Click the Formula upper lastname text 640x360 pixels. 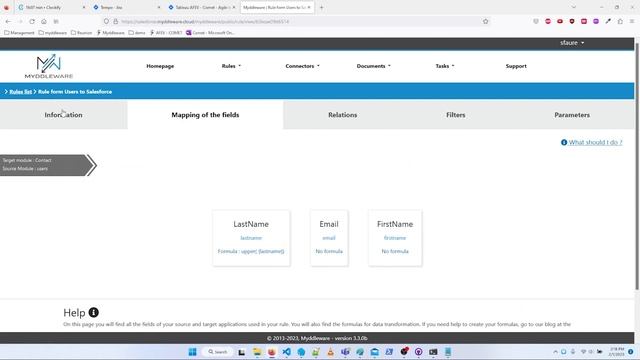[x=251, y=251]
